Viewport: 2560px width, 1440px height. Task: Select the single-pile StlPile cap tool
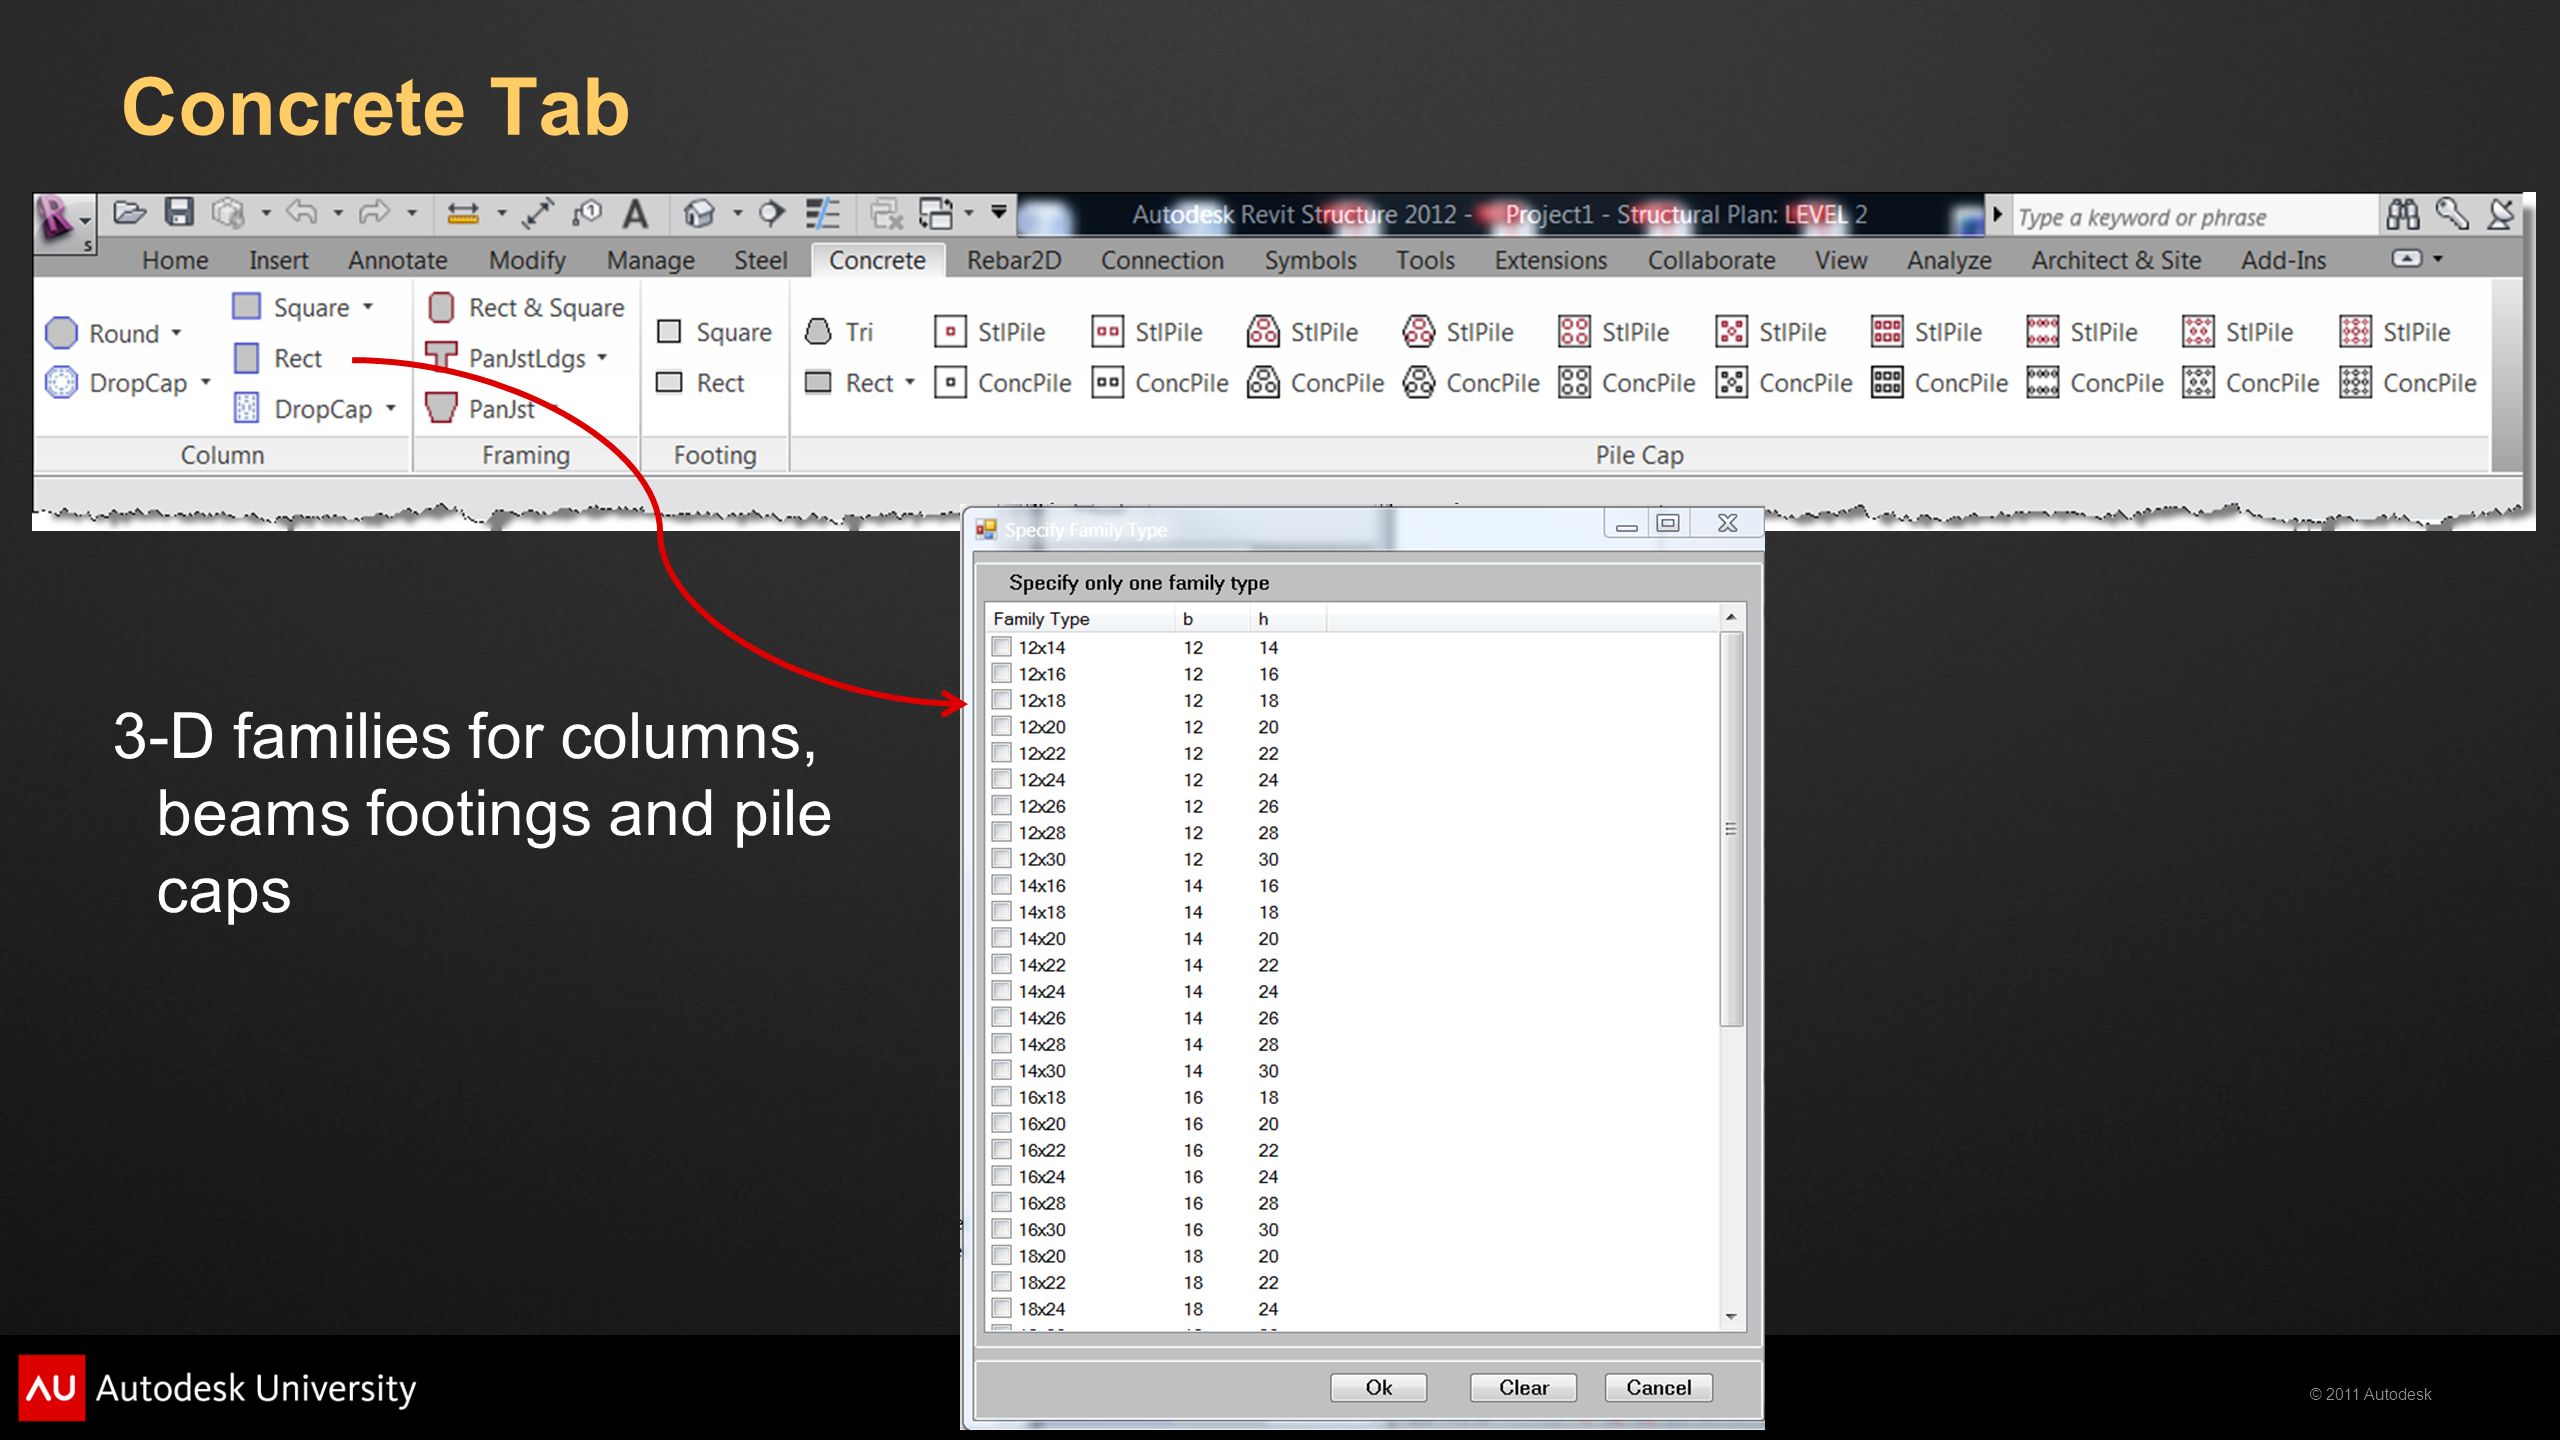point(990,332)
